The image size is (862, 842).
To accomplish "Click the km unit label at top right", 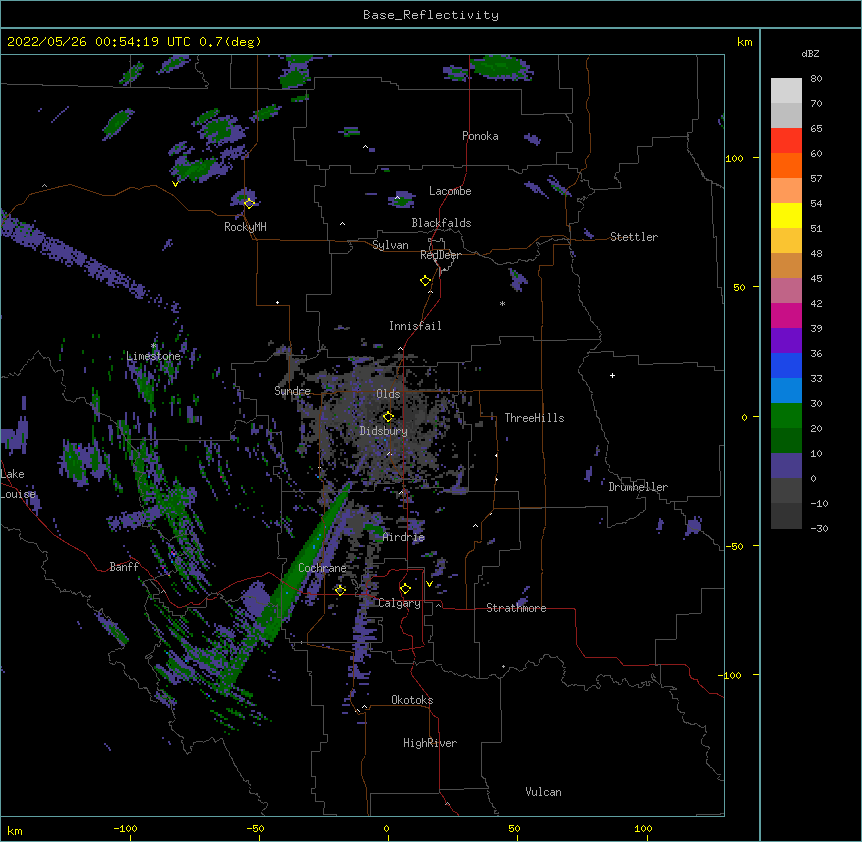I will coord(745,42).
